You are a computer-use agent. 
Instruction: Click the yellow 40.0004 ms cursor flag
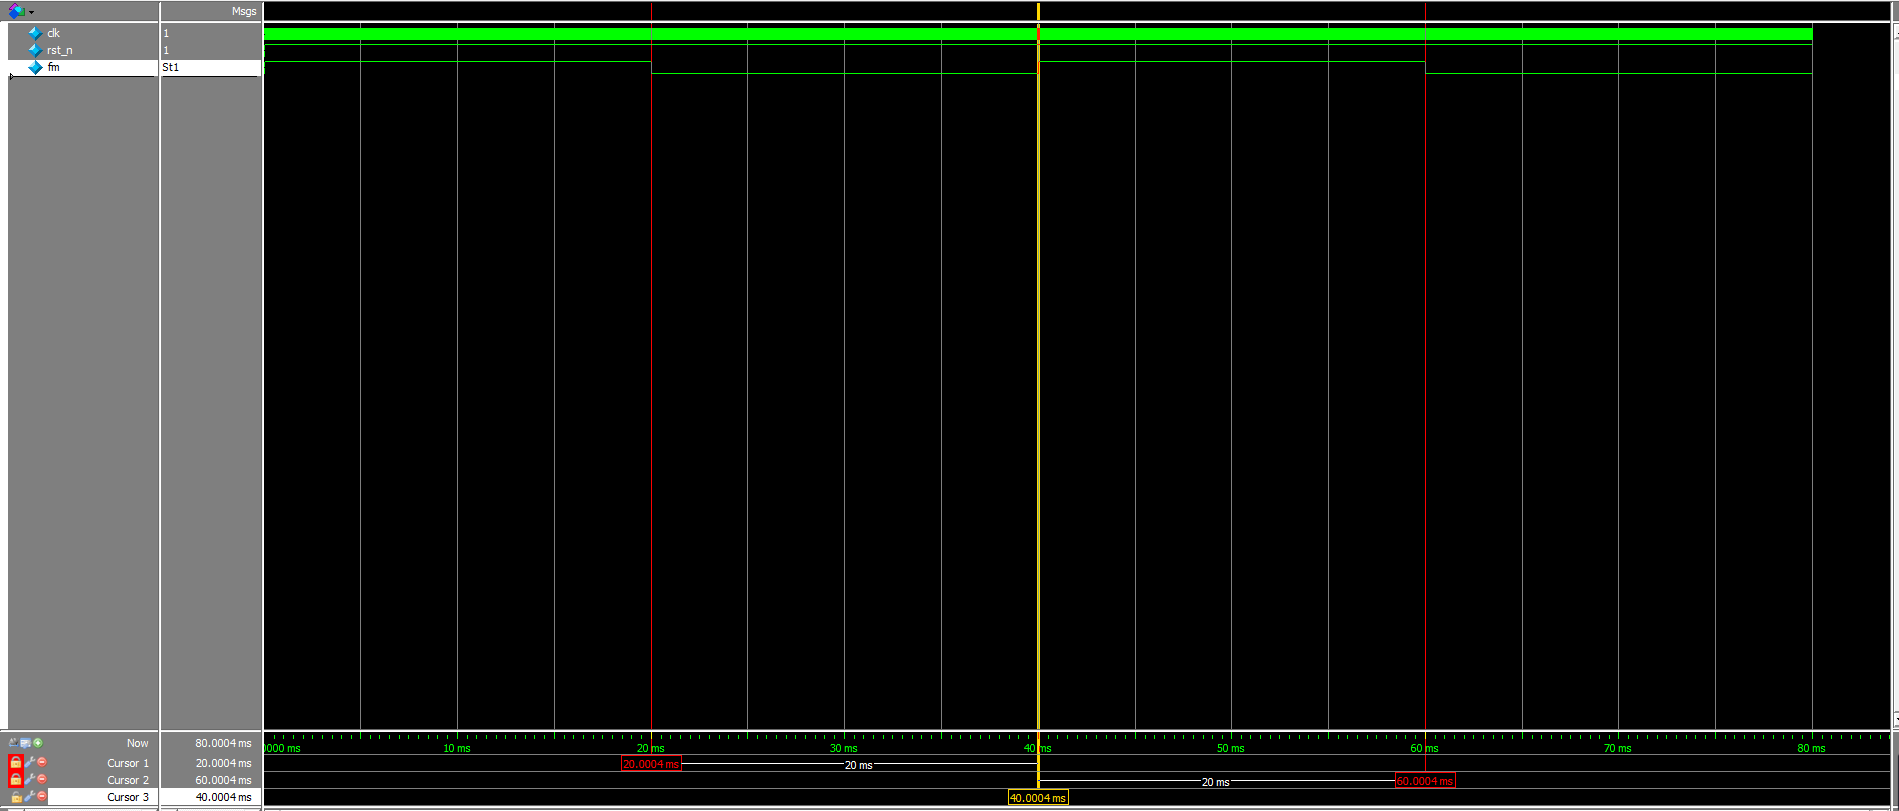point(1037,798)
